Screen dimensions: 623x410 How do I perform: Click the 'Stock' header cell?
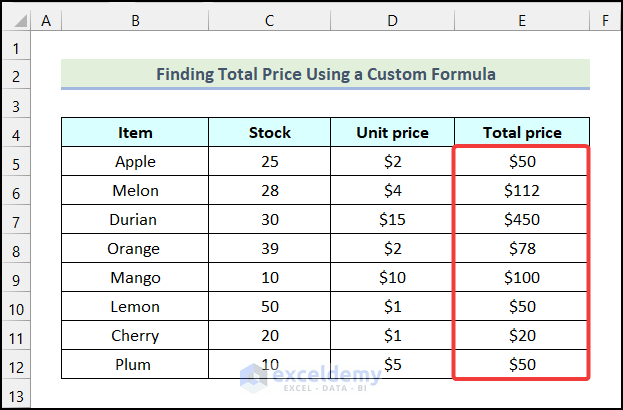point(269,132)
